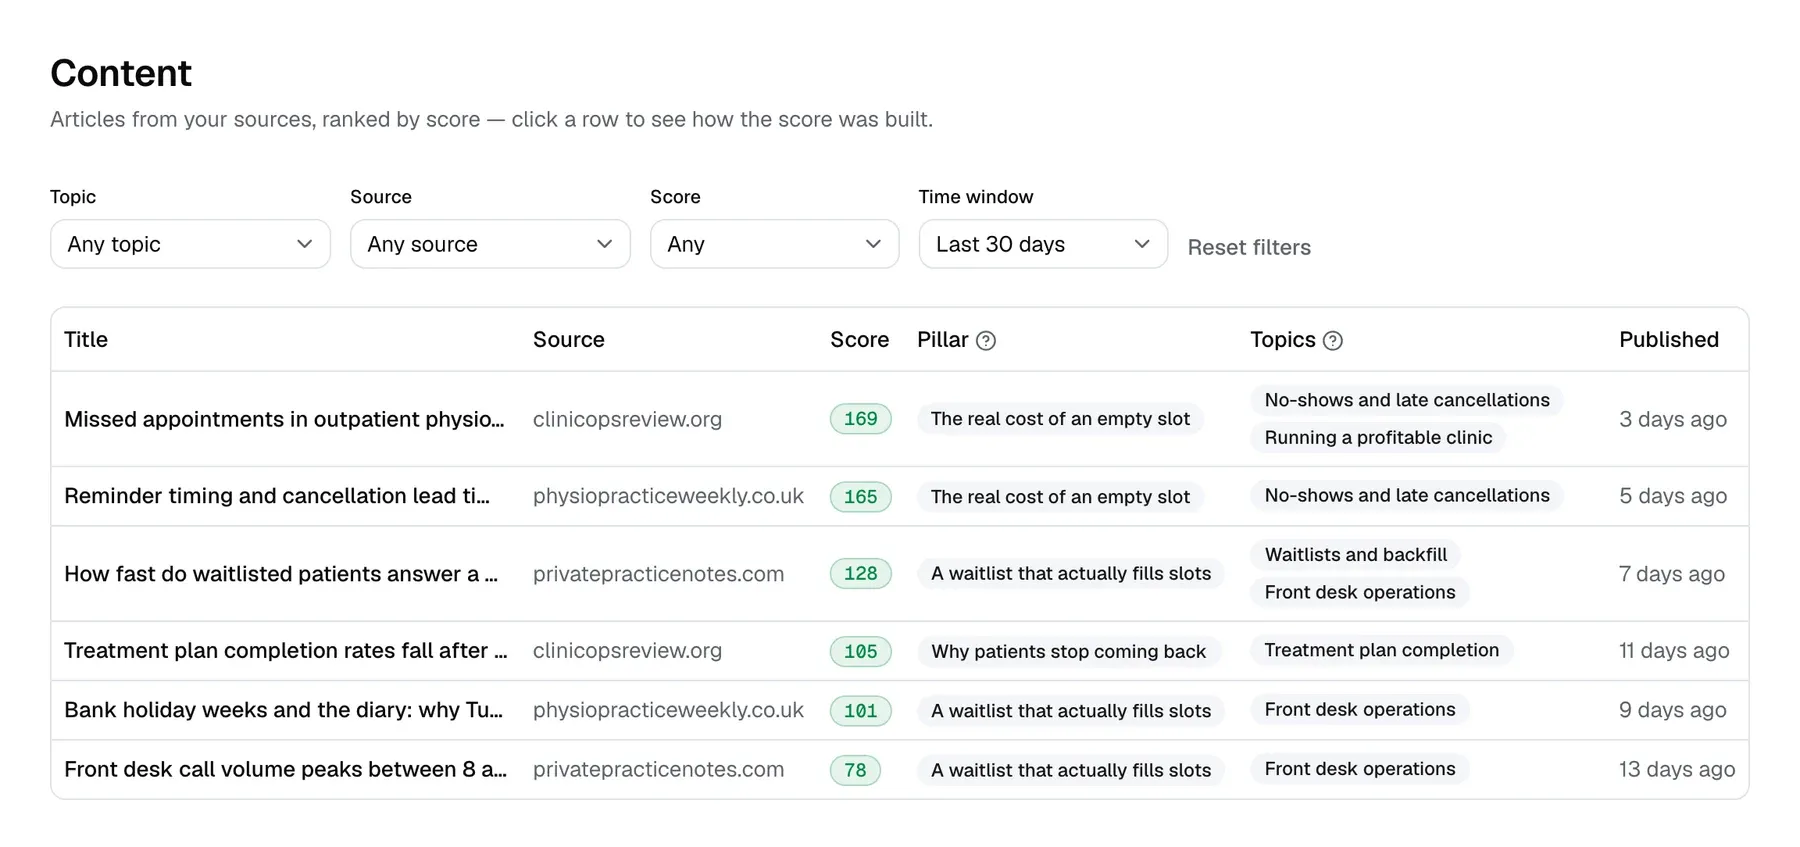Click the Topics help question-mark icon
This screenshot has width=1800, height=847.
pyautogui.click(x=1332, y=341)
